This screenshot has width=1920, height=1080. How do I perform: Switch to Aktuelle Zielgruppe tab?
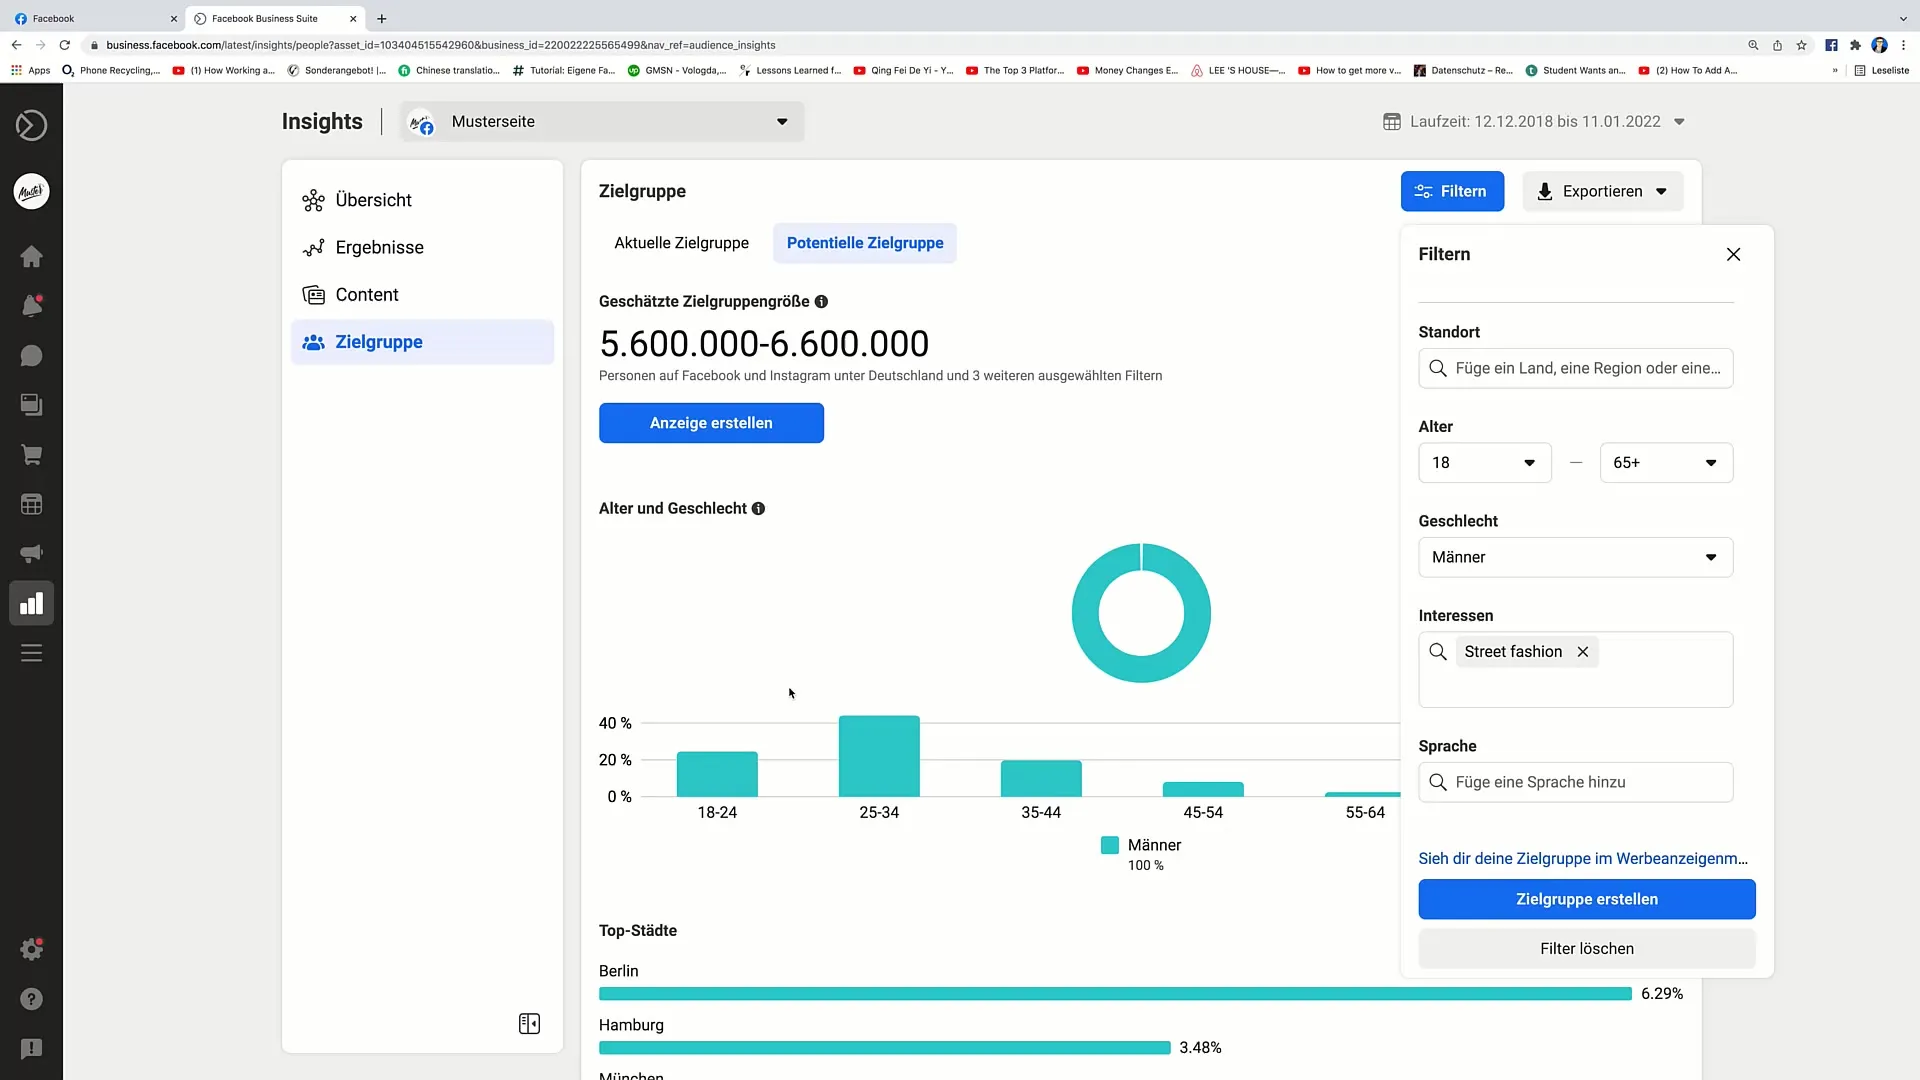click(x=682, y=243)
